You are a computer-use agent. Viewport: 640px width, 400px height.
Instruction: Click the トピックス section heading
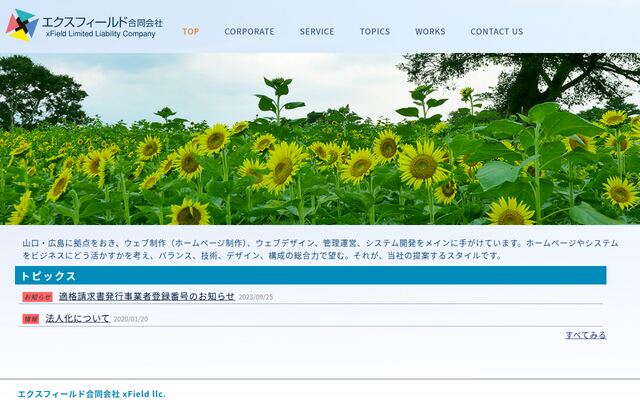coord(311,276)
